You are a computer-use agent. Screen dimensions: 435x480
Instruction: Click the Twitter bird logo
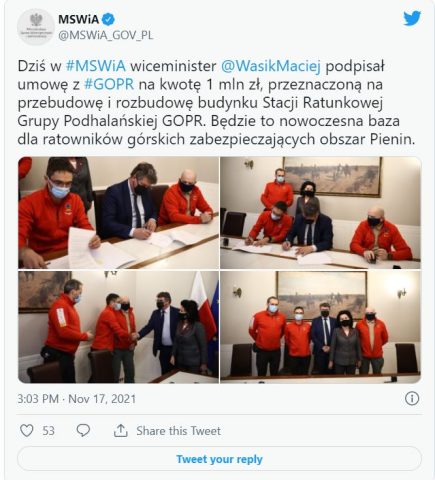[412, 18]
